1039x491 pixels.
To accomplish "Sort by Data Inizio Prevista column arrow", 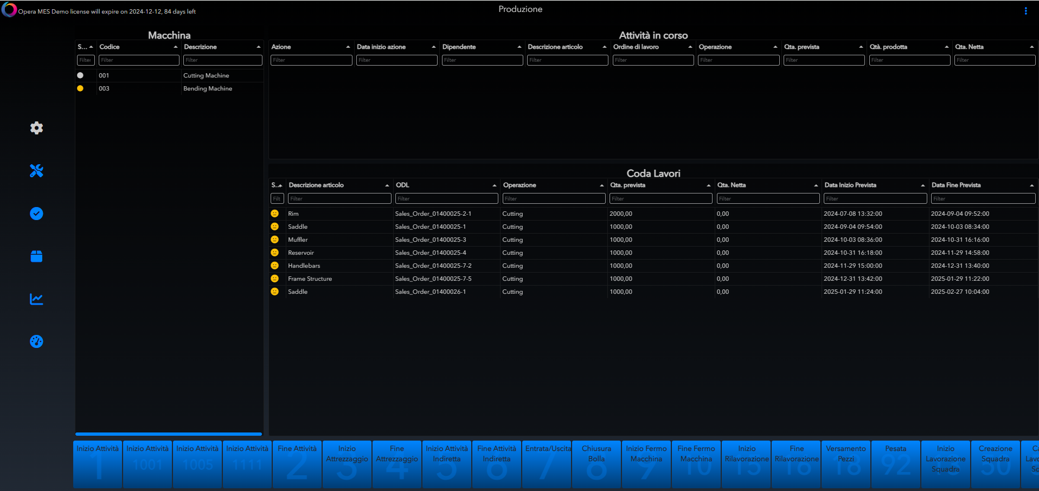I will 922,185.
